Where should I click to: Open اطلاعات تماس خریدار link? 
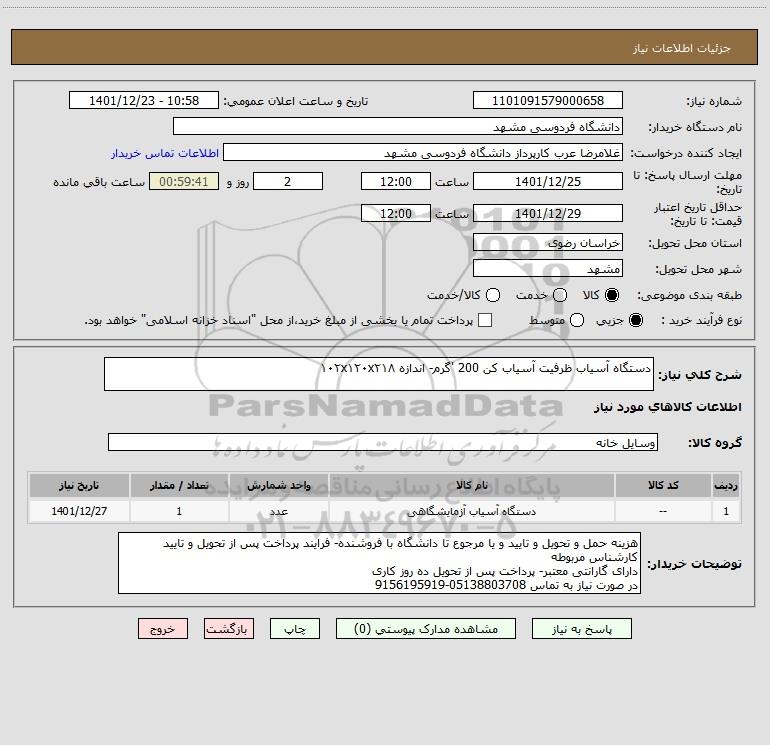click(x=165, y=153)
